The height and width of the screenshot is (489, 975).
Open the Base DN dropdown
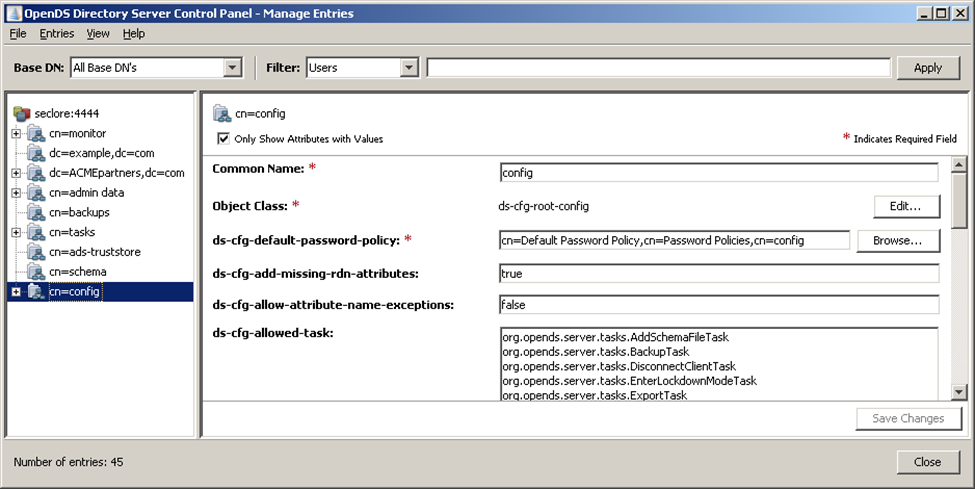(x=232, y=67)
